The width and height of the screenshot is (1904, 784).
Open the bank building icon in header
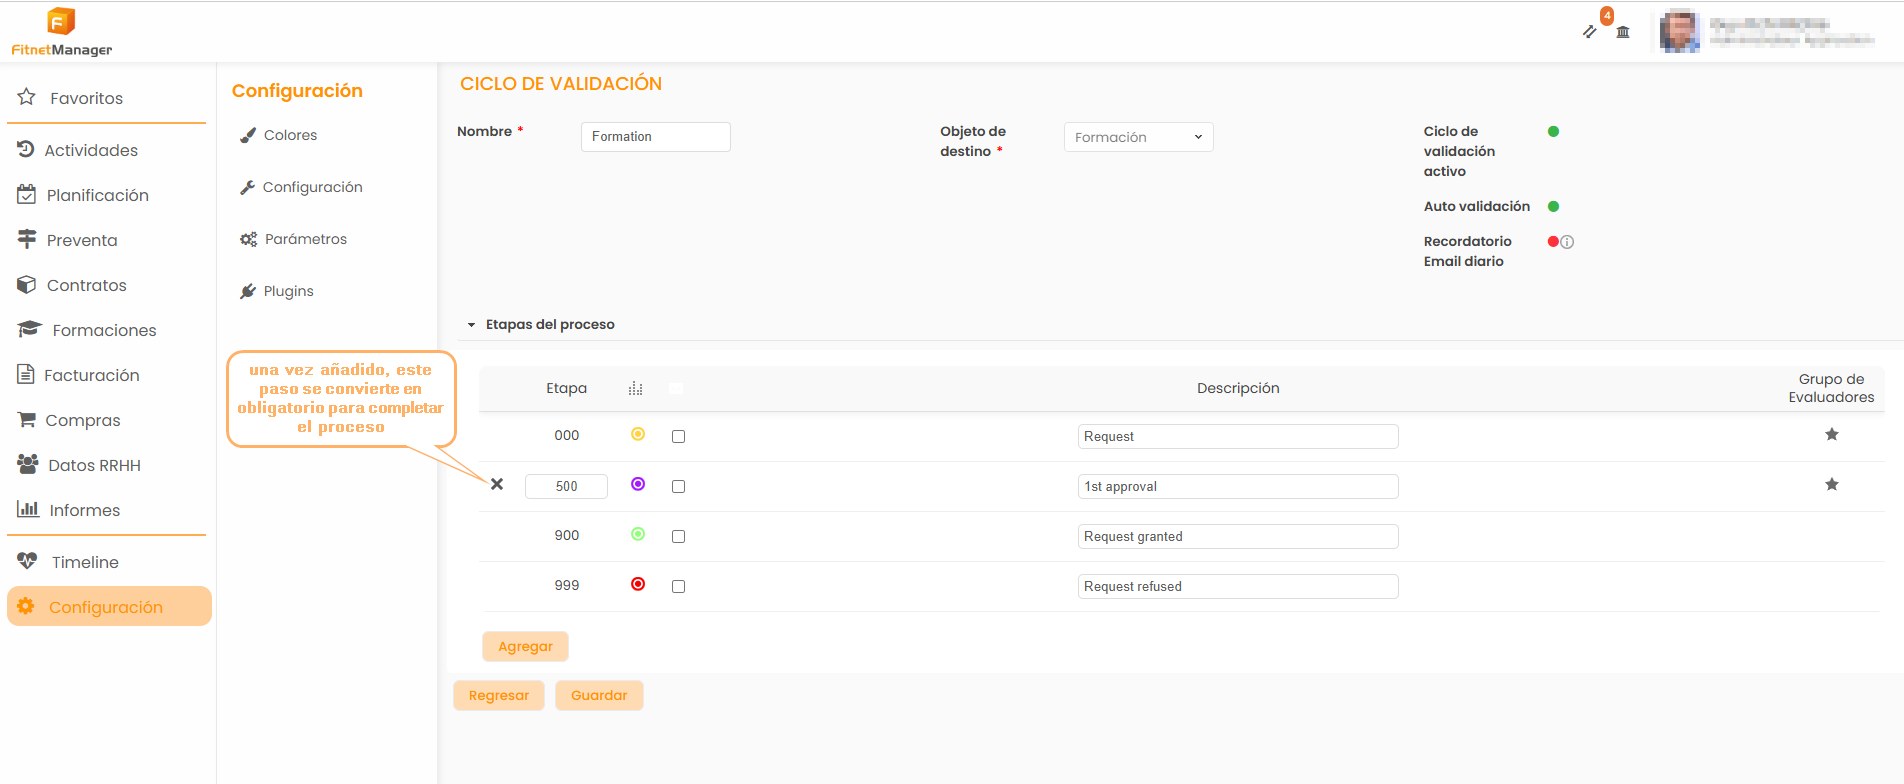click(x=1623, y=32)
